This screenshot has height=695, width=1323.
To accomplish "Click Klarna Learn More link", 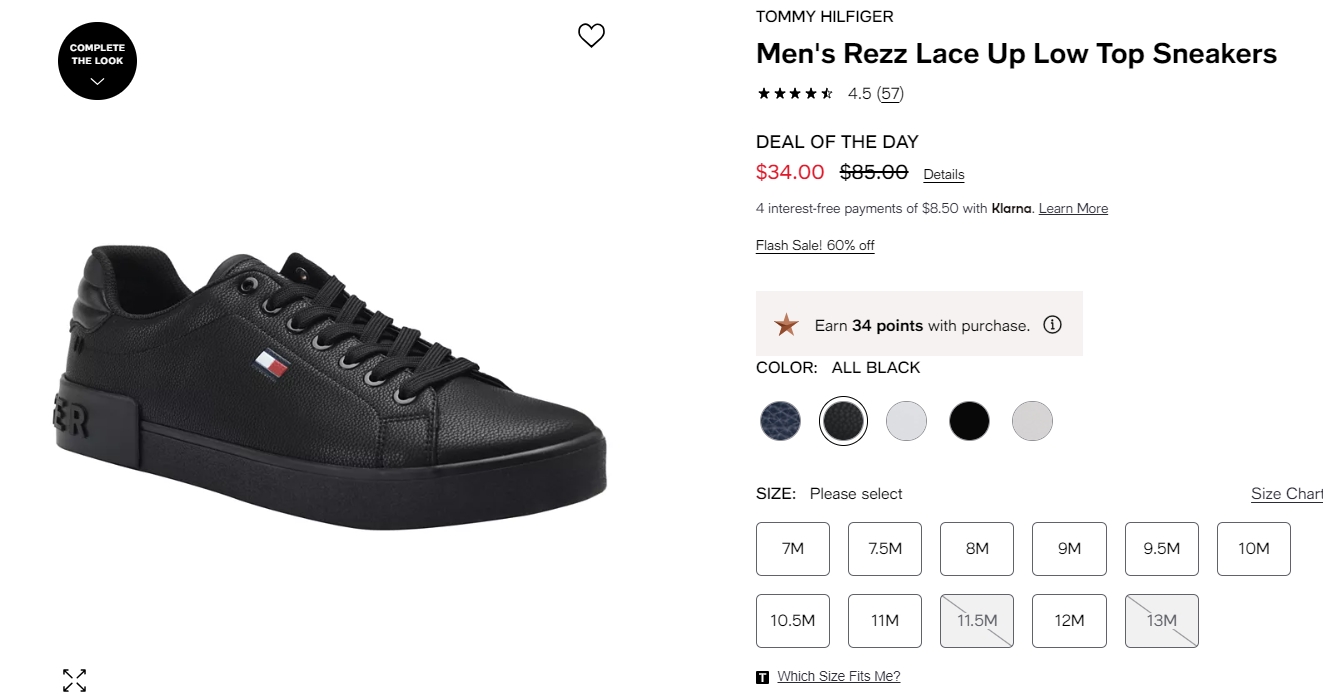I will coord(1073,209).
